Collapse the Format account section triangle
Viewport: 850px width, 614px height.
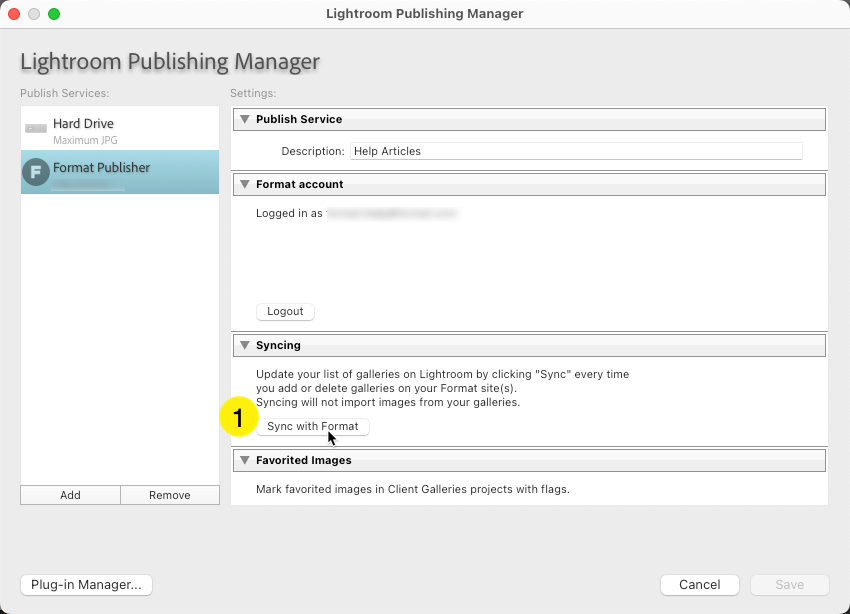(244, 184)
